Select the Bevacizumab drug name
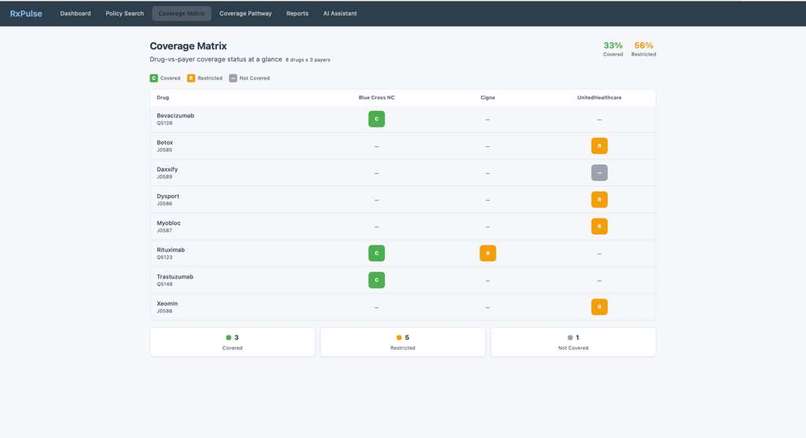 coord(175,116)
